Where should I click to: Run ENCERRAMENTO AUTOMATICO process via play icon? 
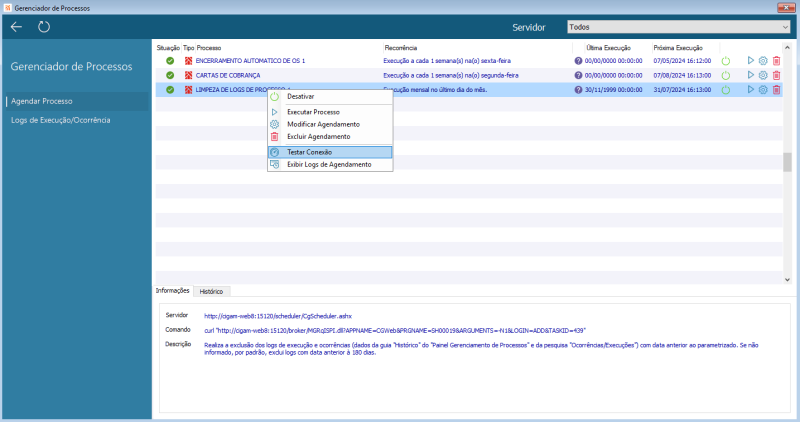[751, 61]
